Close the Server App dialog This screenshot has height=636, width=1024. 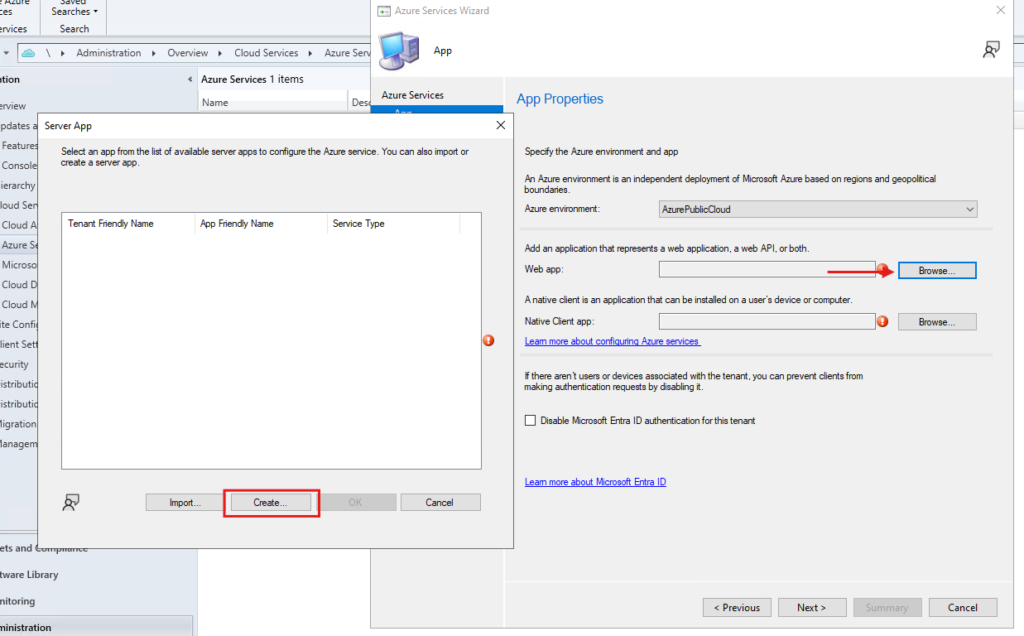500,126
